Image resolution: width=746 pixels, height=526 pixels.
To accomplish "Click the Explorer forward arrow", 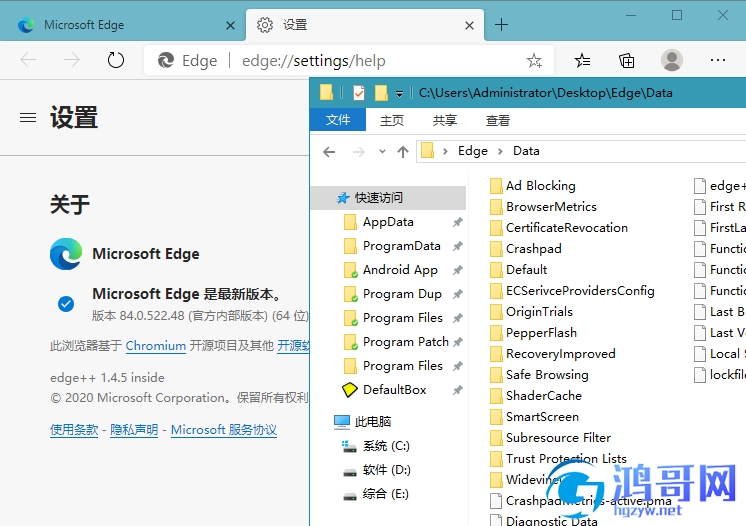I will tap(359, 152).
